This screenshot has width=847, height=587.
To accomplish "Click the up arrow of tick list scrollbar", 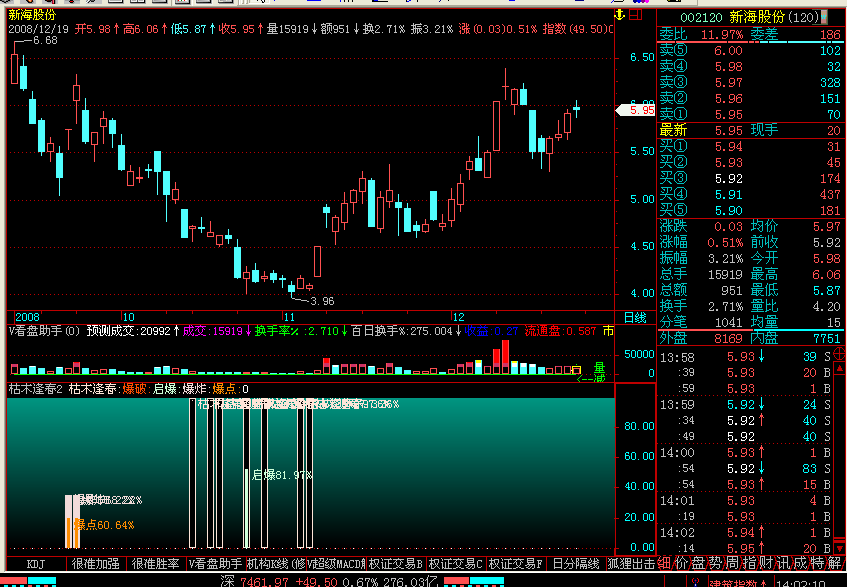I will point(839,368).
